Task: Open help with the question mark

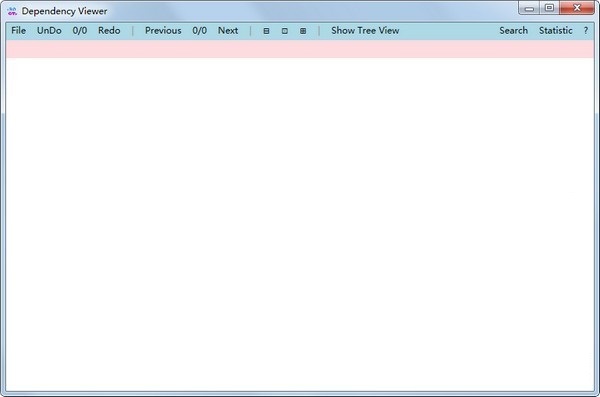Action: (586, 31)
